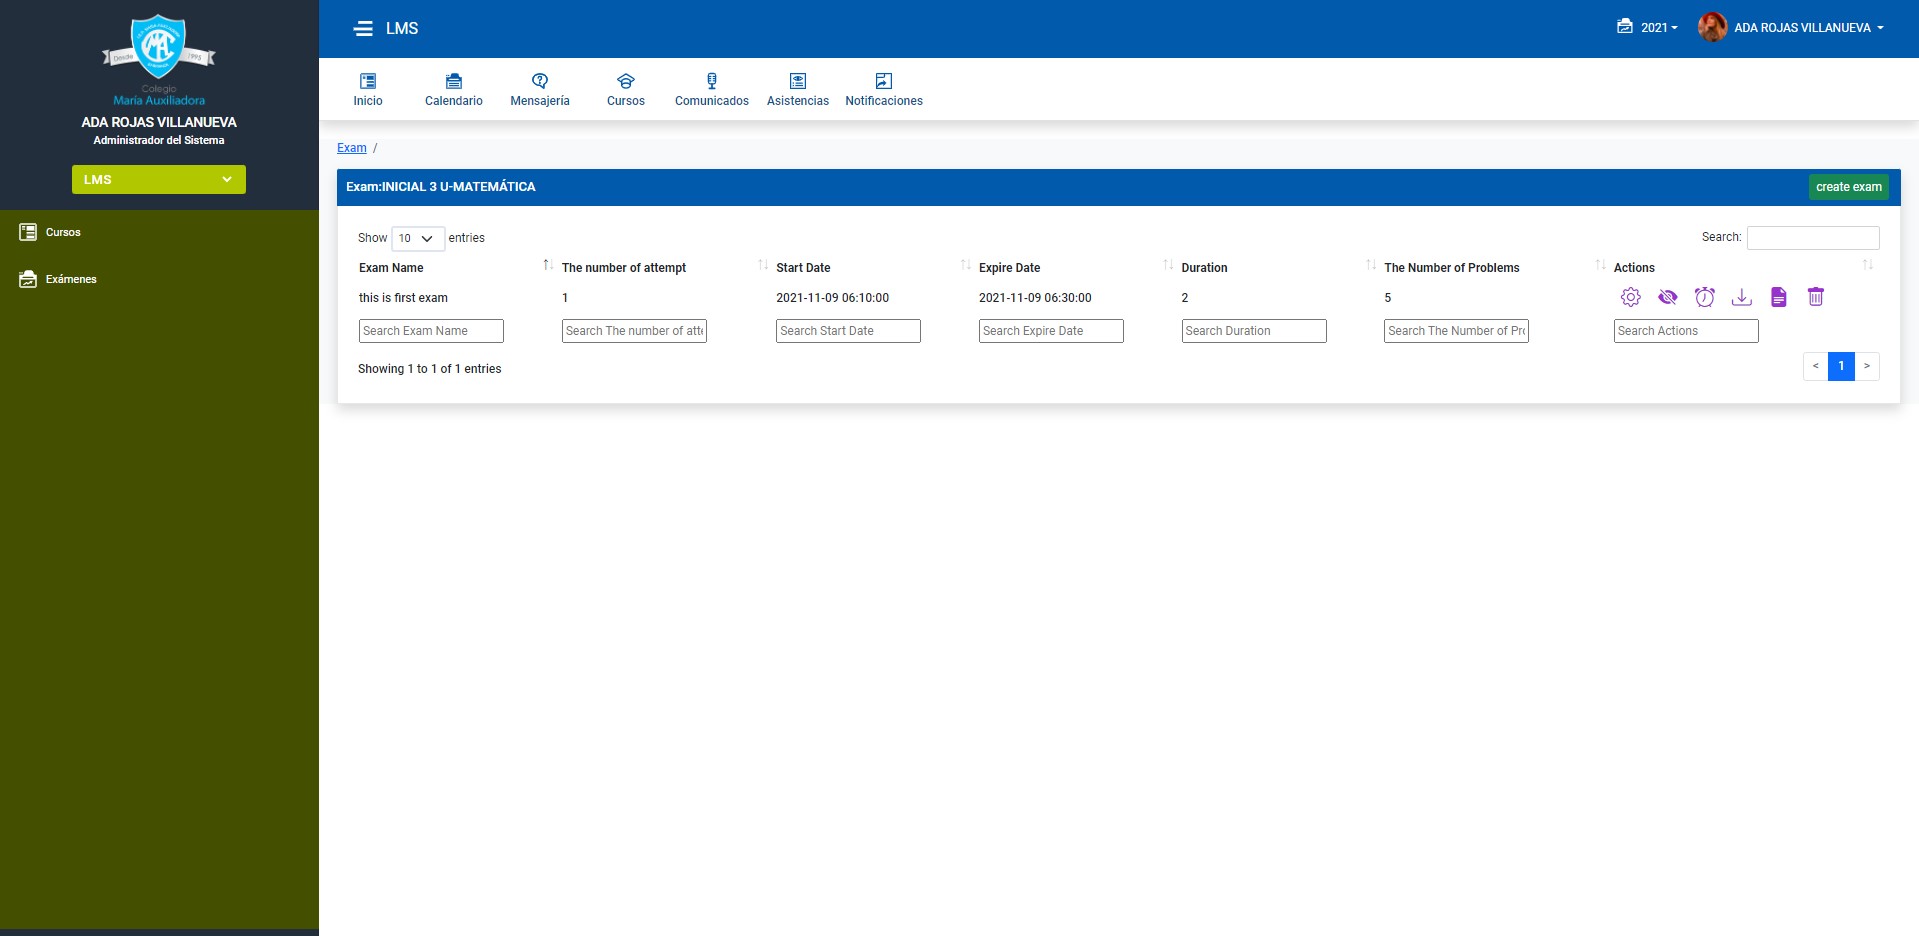Click expire date 2021-11-09 06:30:00

(x=1035, y=298)
